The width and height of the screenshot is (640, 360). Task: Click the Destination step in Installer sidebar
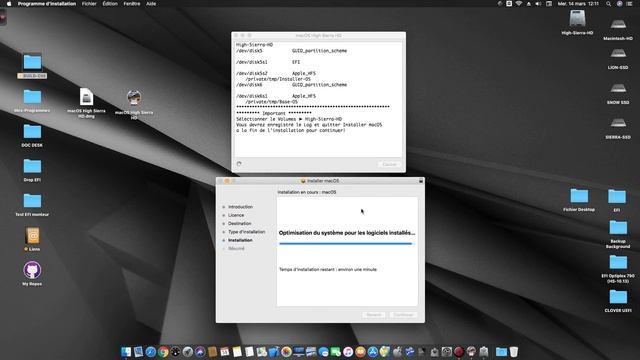240,224
